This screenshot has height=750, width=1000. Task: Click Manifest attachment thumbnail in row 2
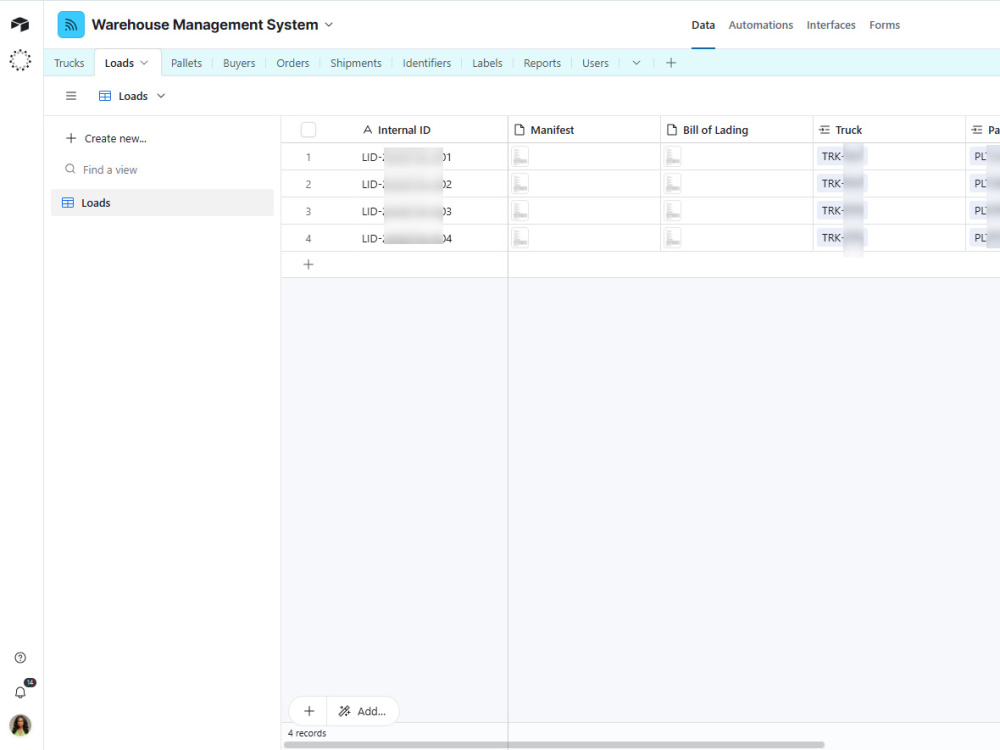point(520,184)
